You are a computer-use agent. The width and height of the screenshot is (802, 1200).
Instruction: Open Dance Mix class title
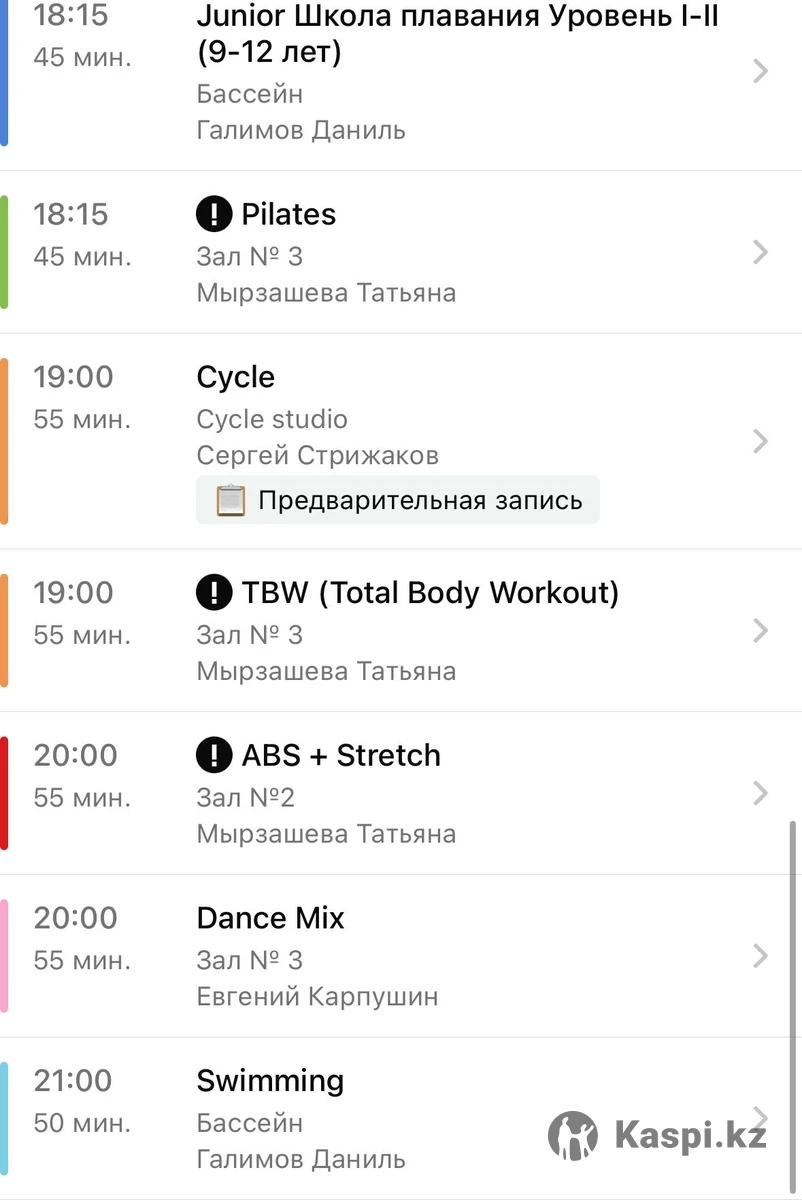[x=270, y=918]
